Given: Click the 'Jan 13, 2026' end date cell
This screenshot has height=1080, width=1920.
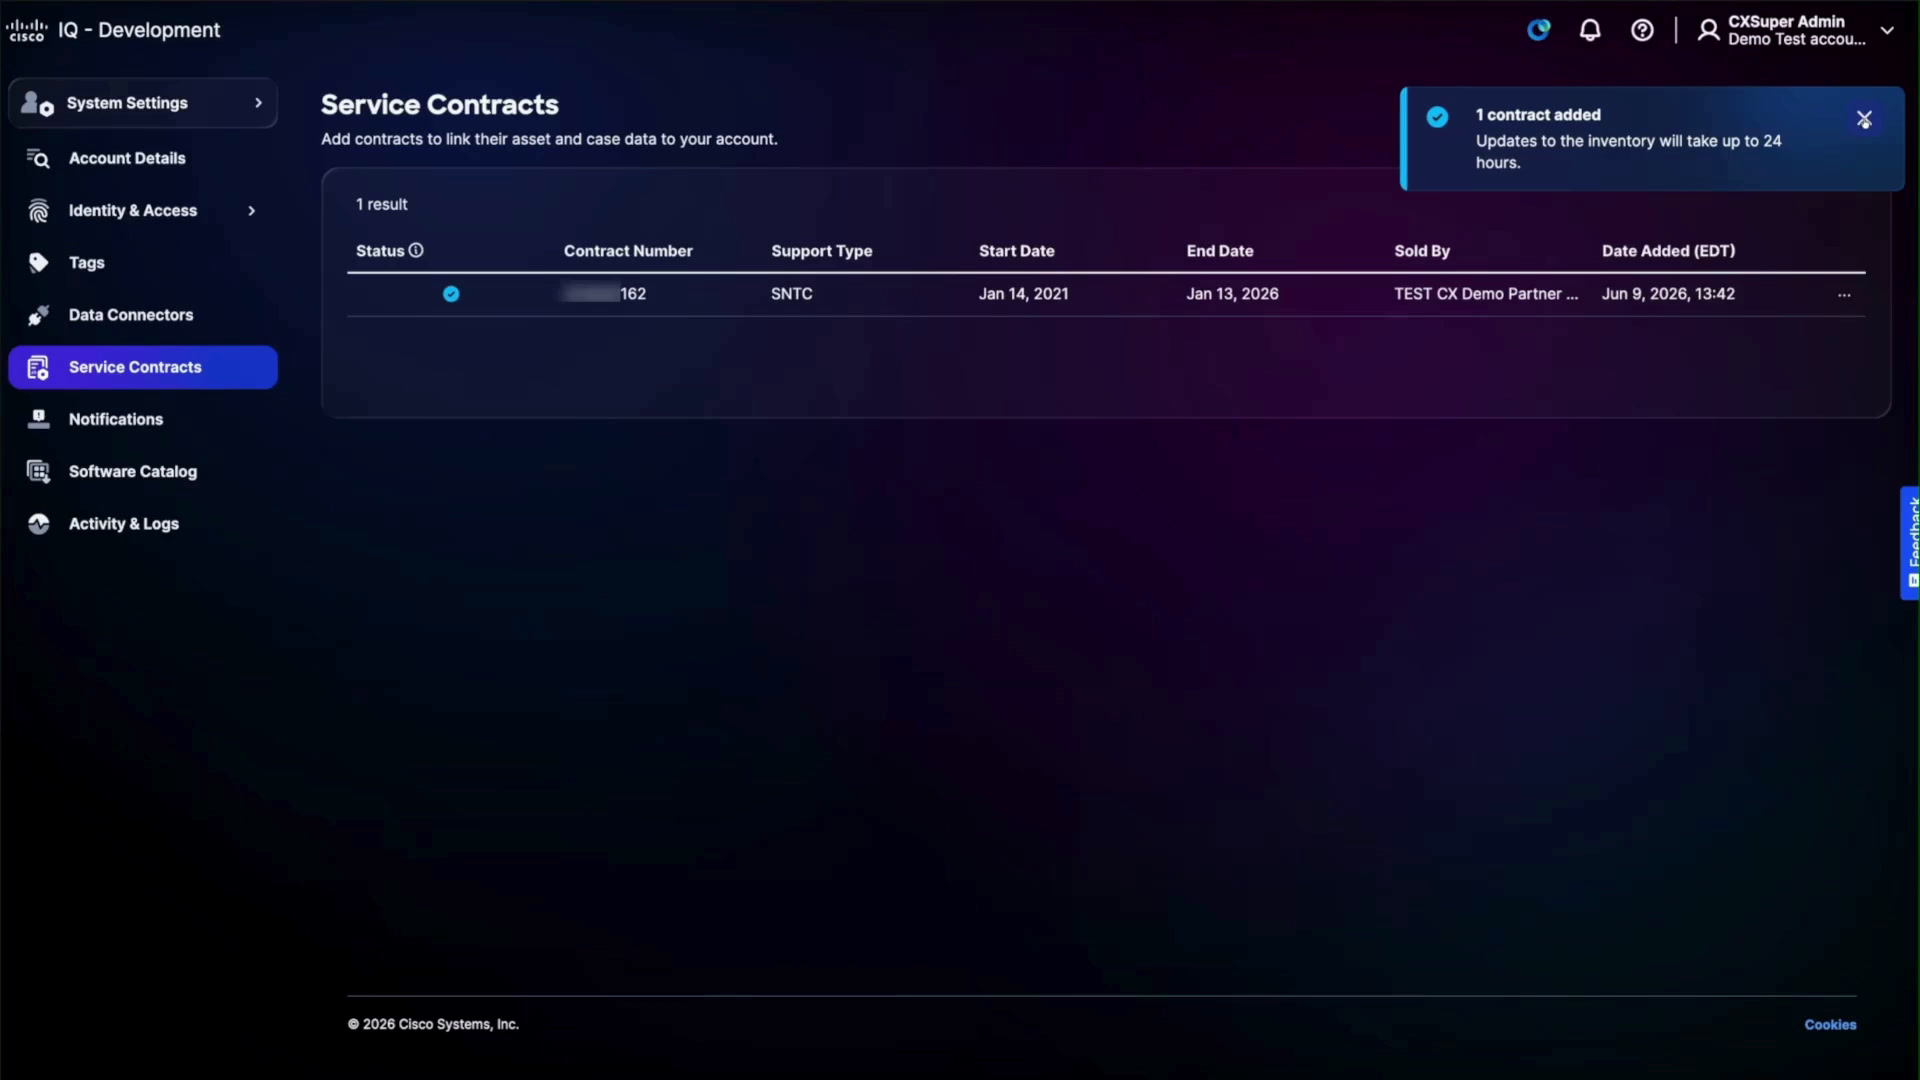Looking at the screenshot, I should [1233, 294].
